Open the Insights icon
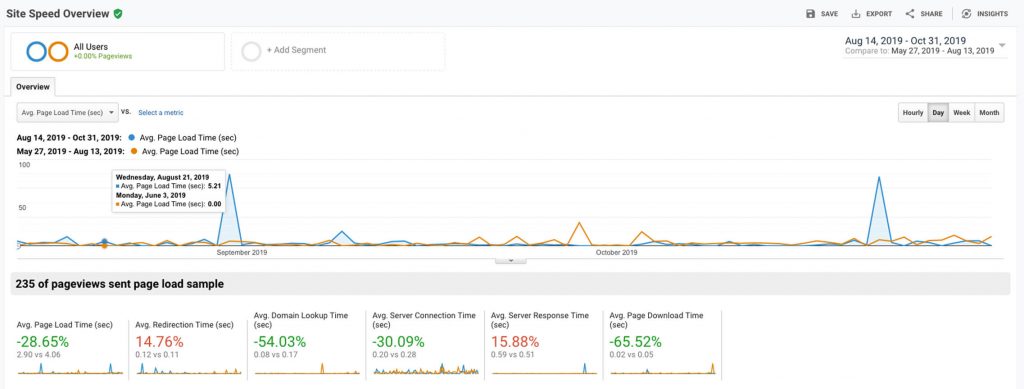Image resolution: width=1024 pixels, height=389 pixels. [x=967, y=14]
